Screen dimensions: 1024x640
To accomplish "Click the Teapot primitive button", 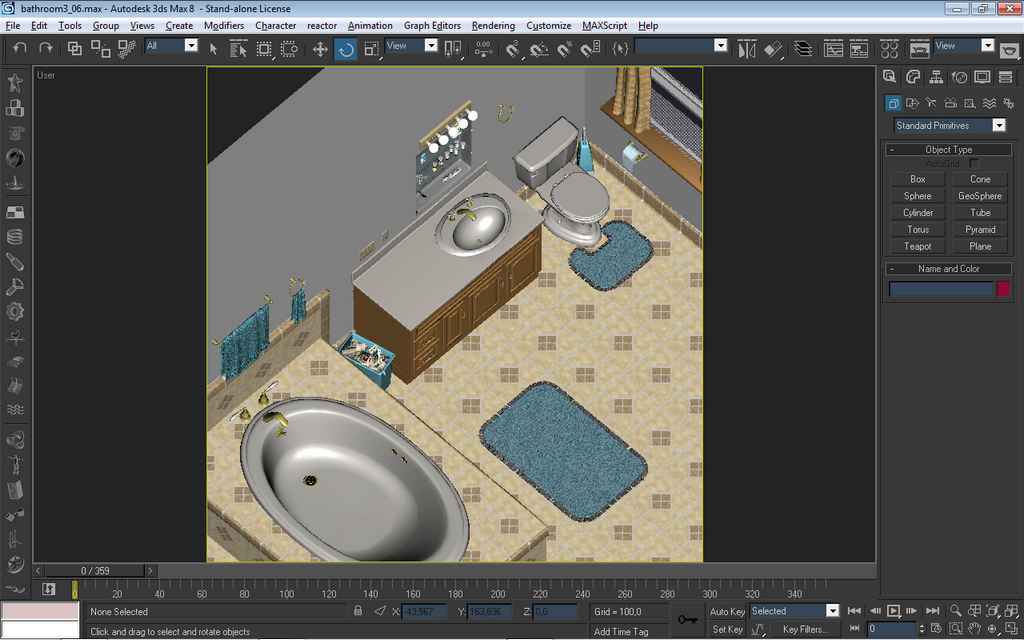I will coord(917,246).
